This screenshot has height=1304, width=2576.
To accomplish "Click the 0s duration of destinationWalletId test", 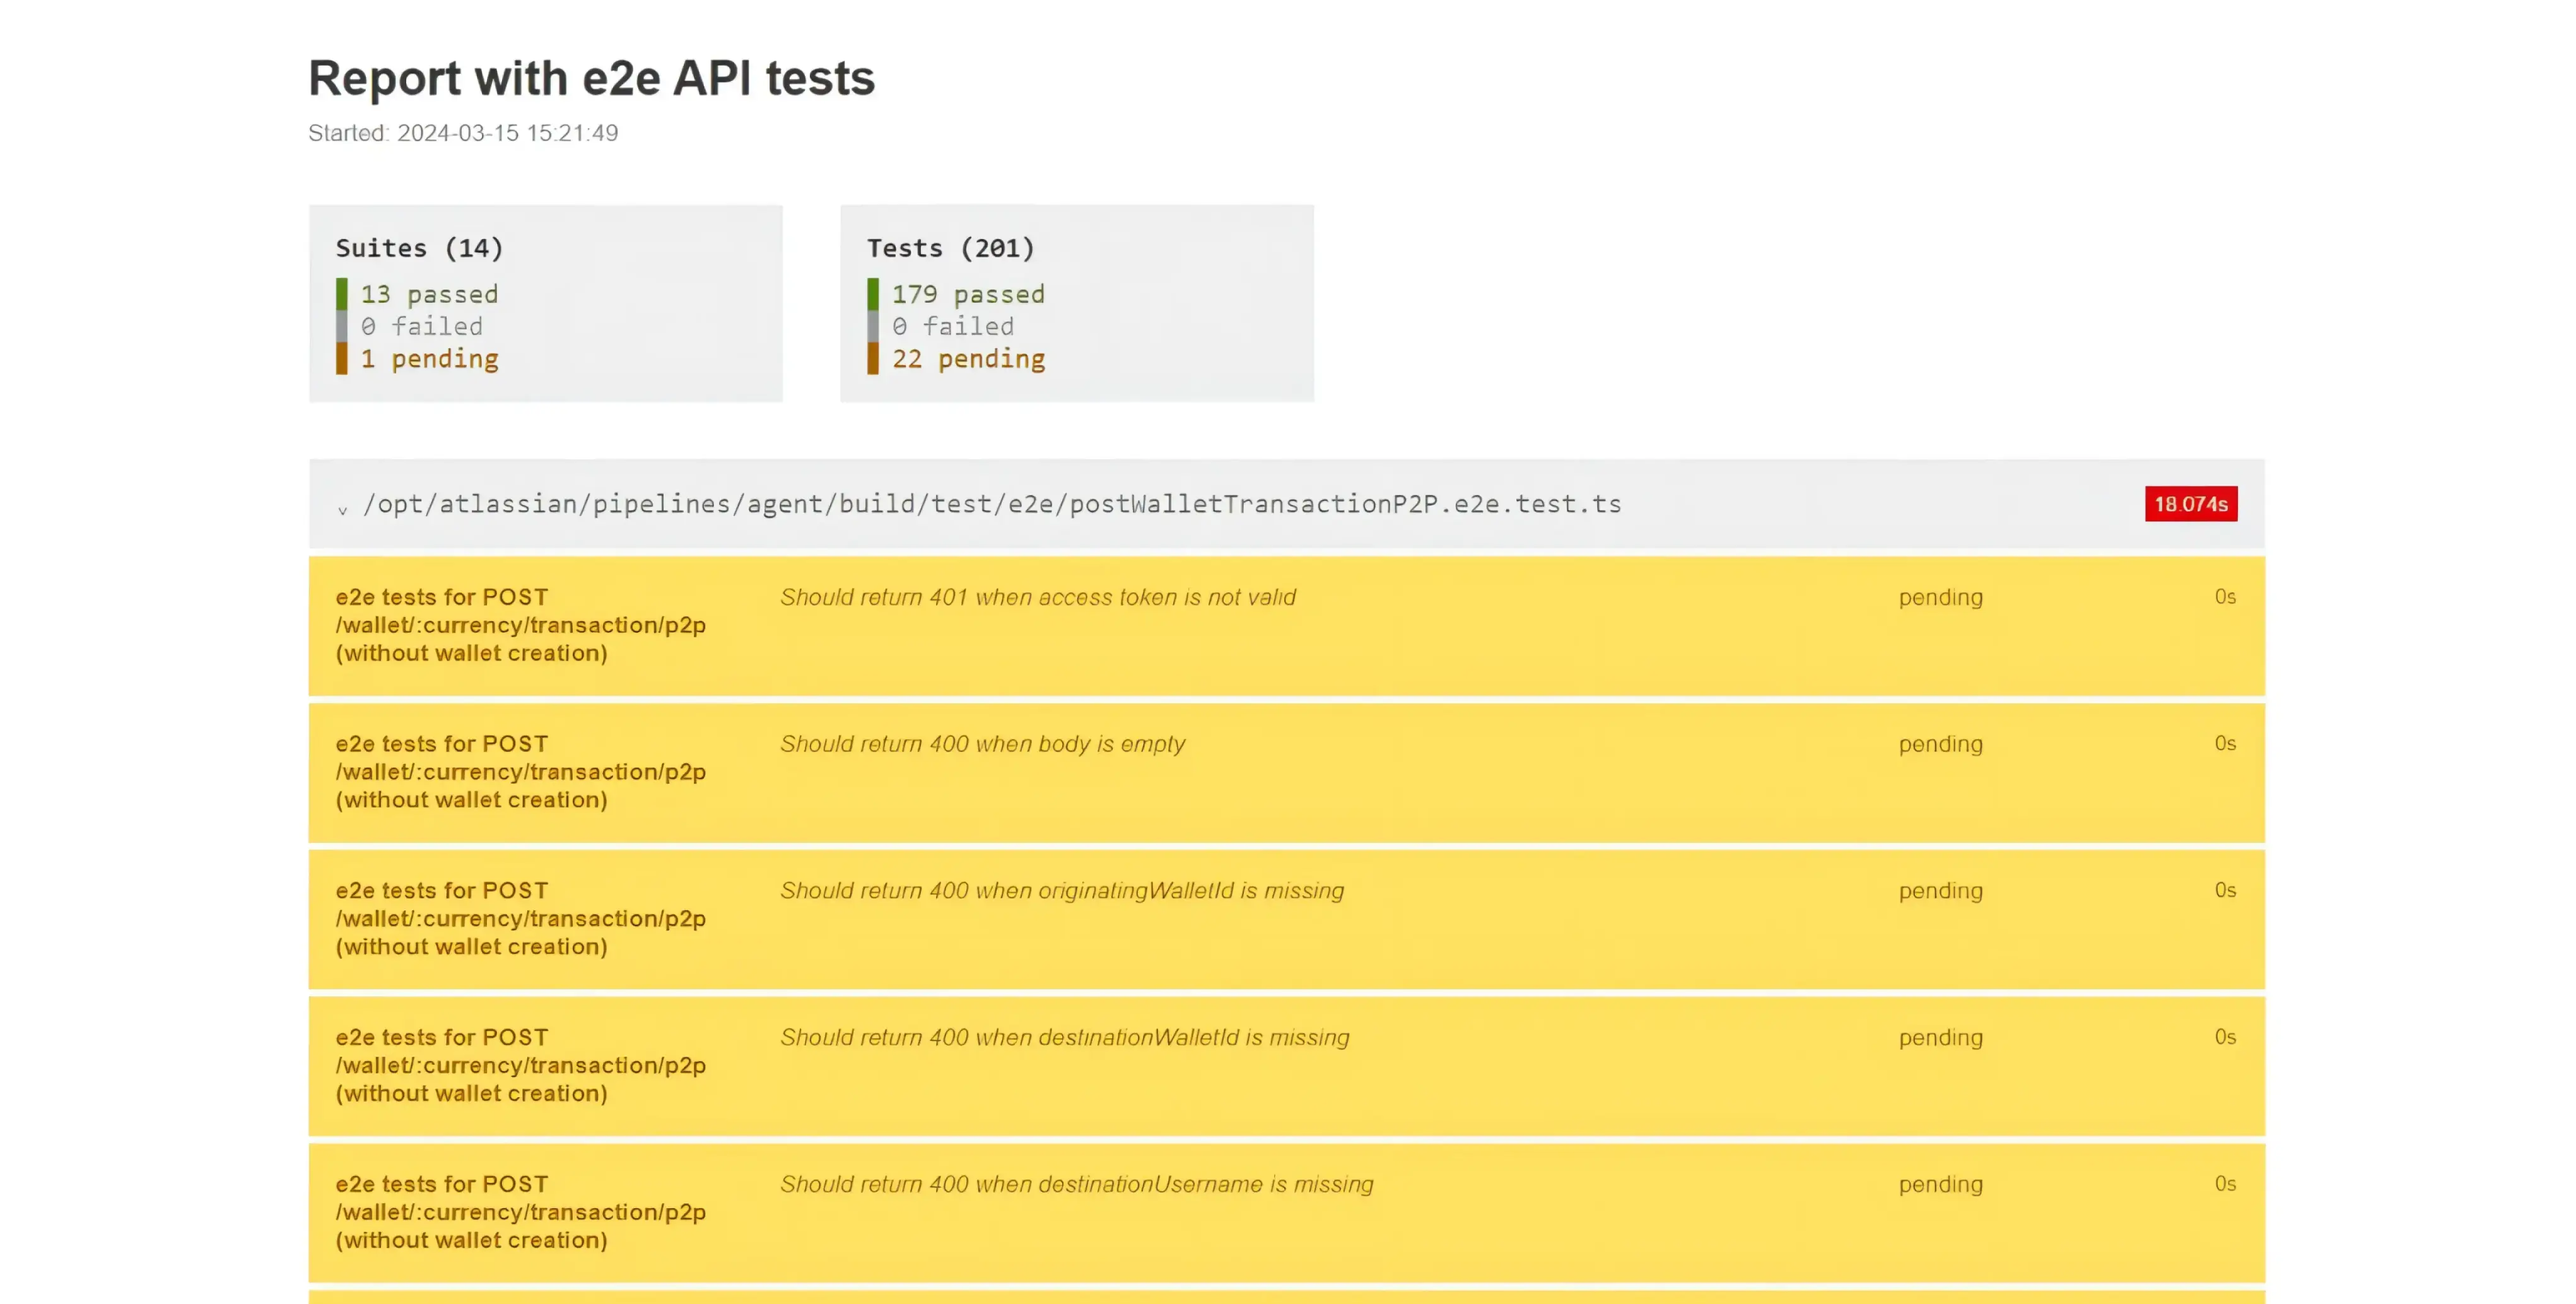I will coord(2224,1038).
